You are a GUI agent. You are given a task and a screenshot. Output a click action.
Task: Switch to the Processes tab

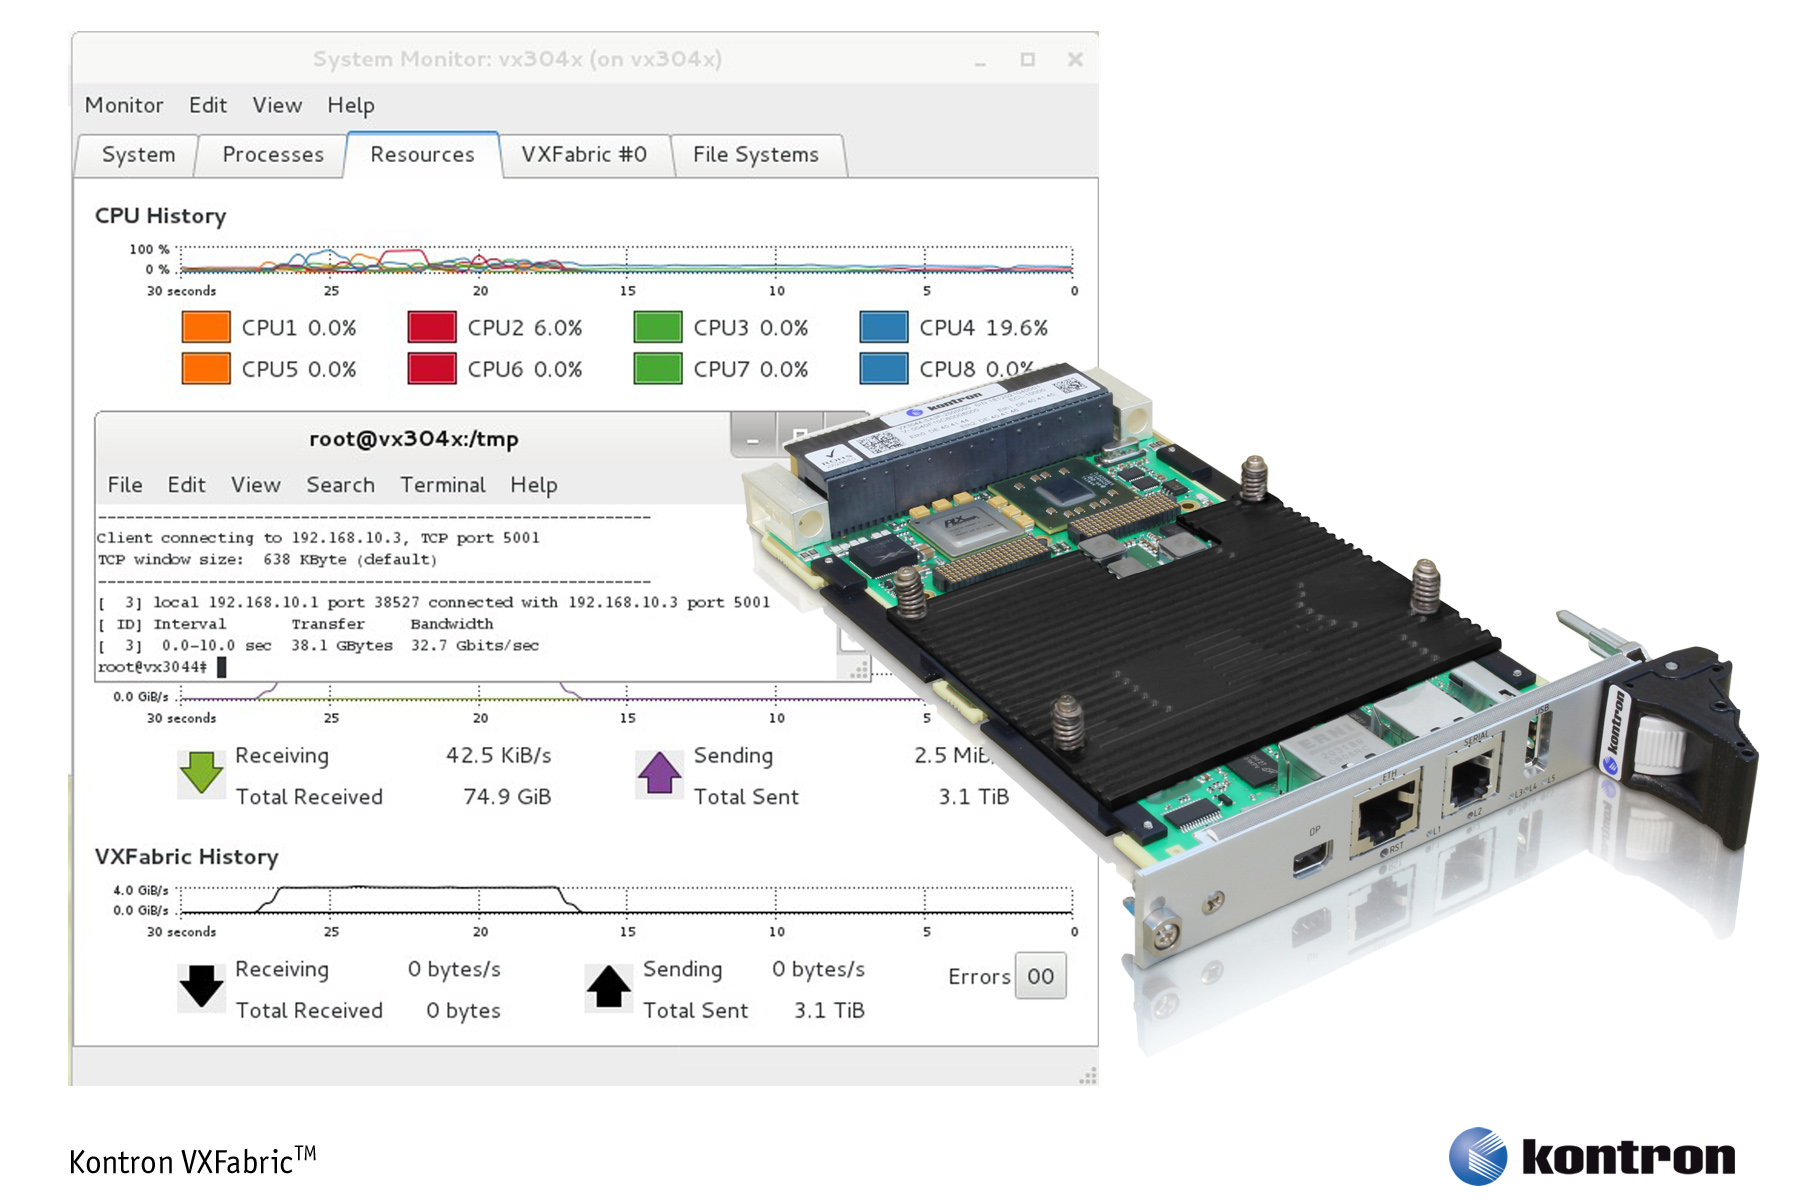point(273,155)
